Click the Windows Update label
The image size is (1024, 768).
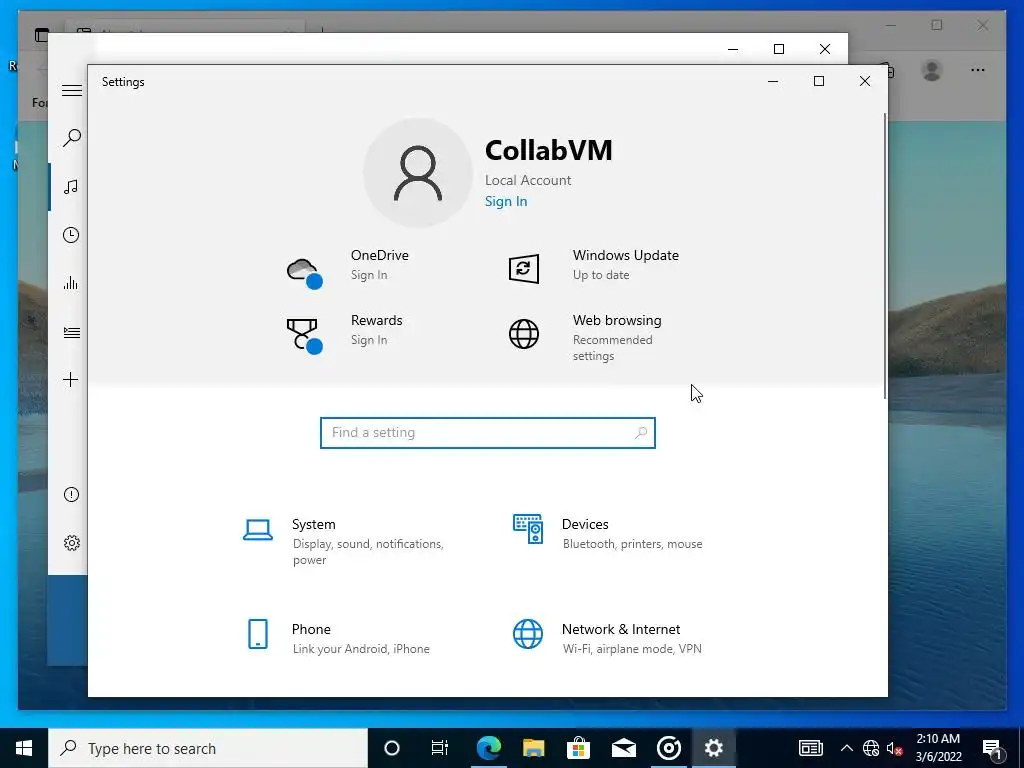pyautogui.click(x=626, y=255)
